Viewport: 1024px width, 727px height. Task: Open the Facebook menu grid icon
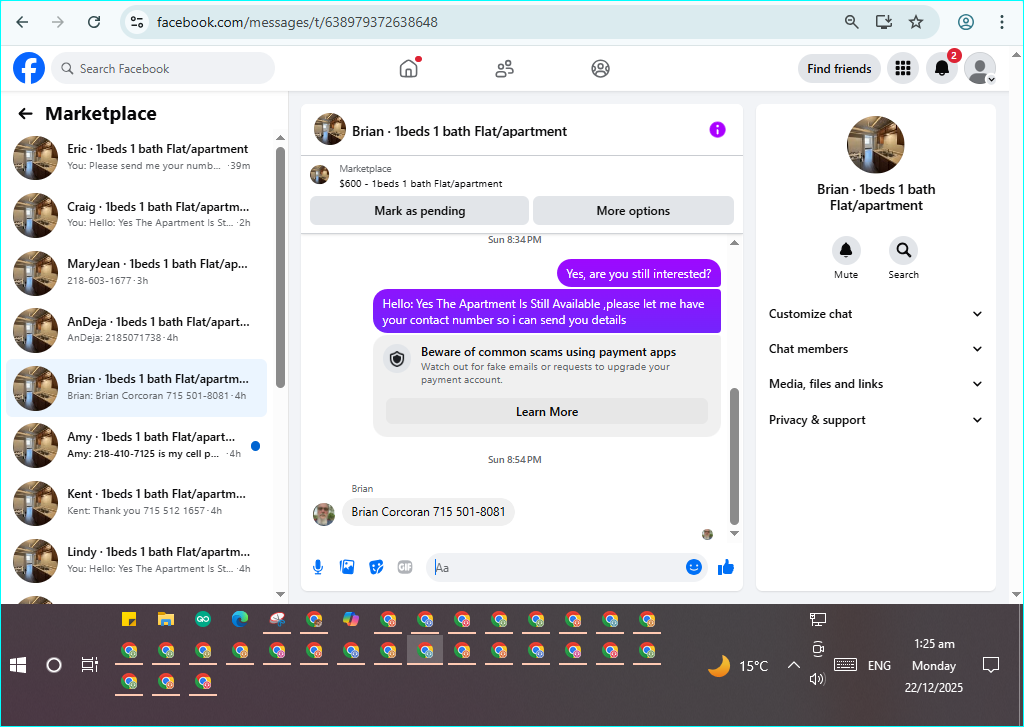point(903,69)
